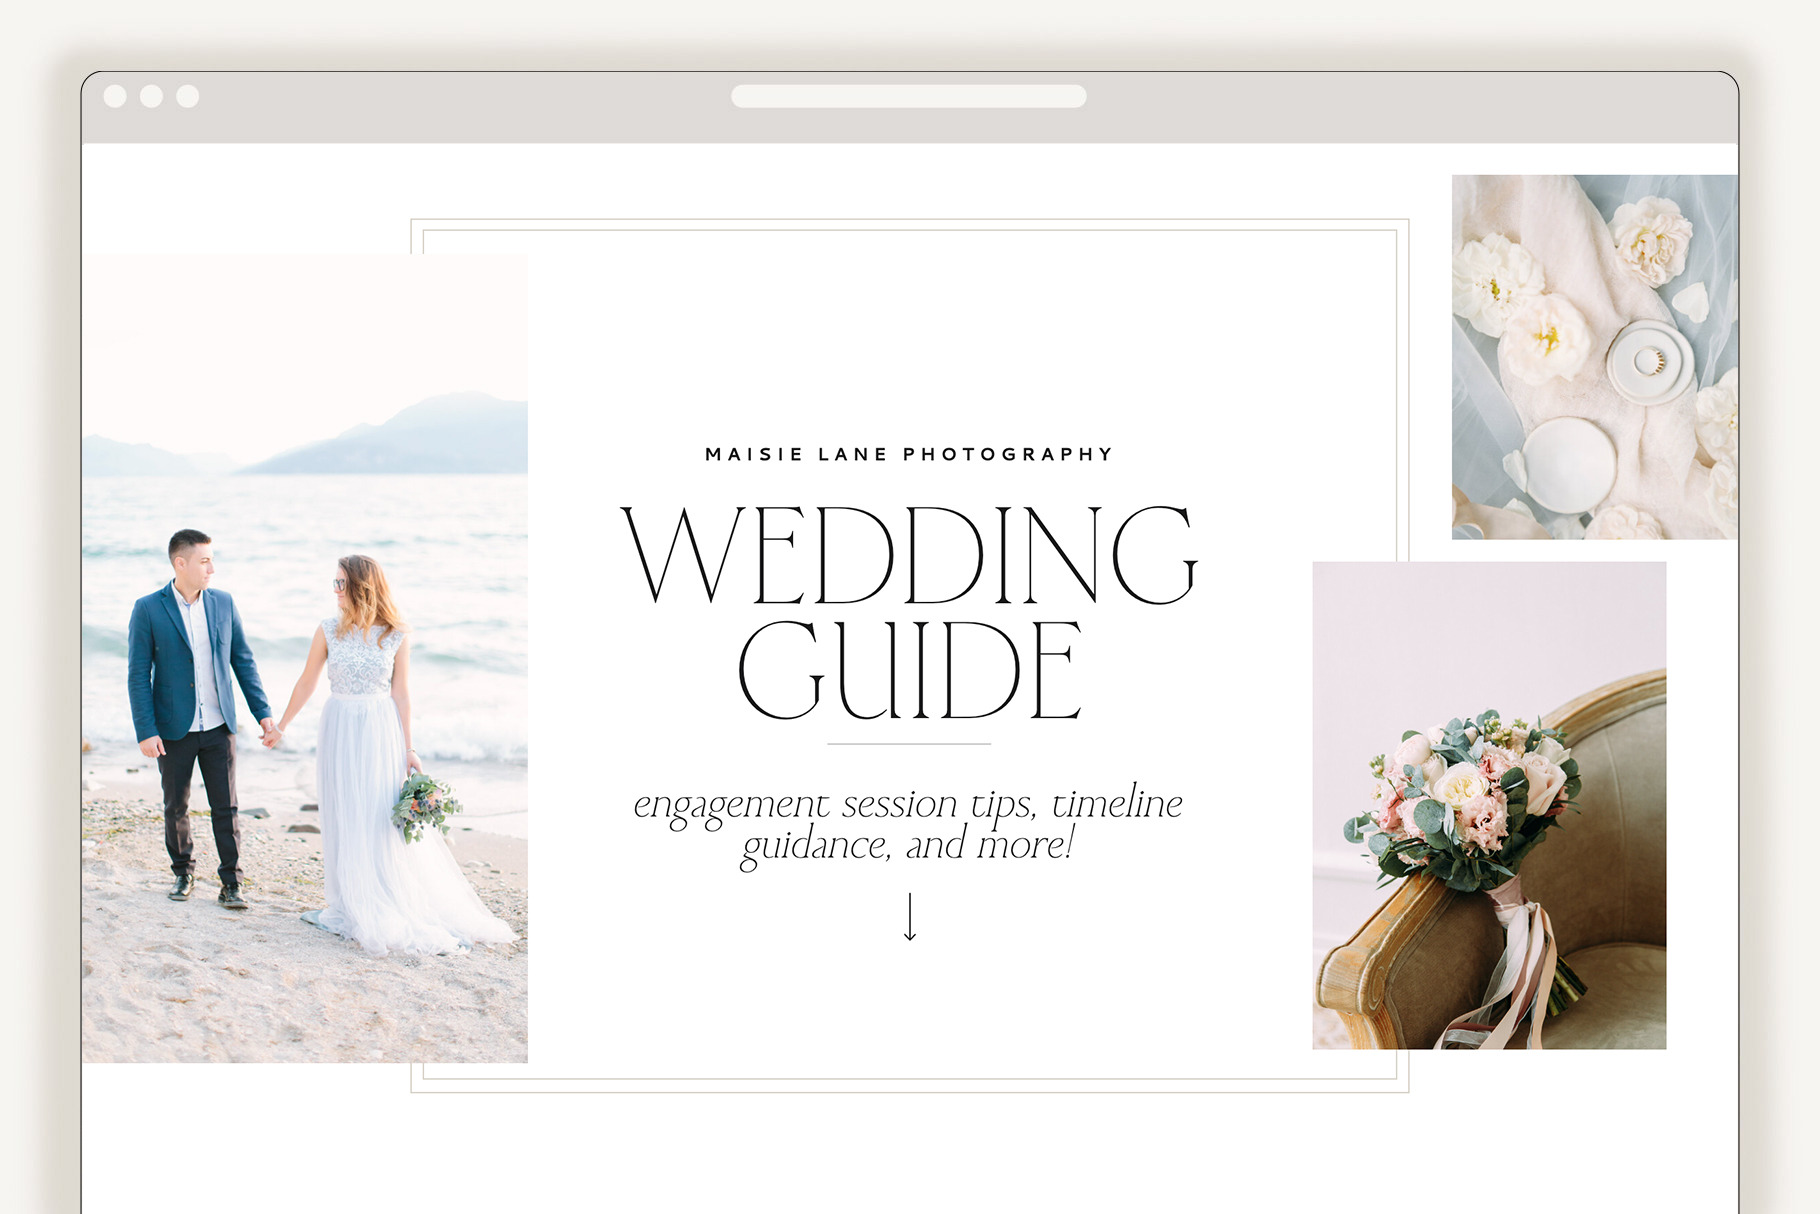Click the word GUIDE in the heading
This screenshot has height=1214, width=1820.
(908, 670)
